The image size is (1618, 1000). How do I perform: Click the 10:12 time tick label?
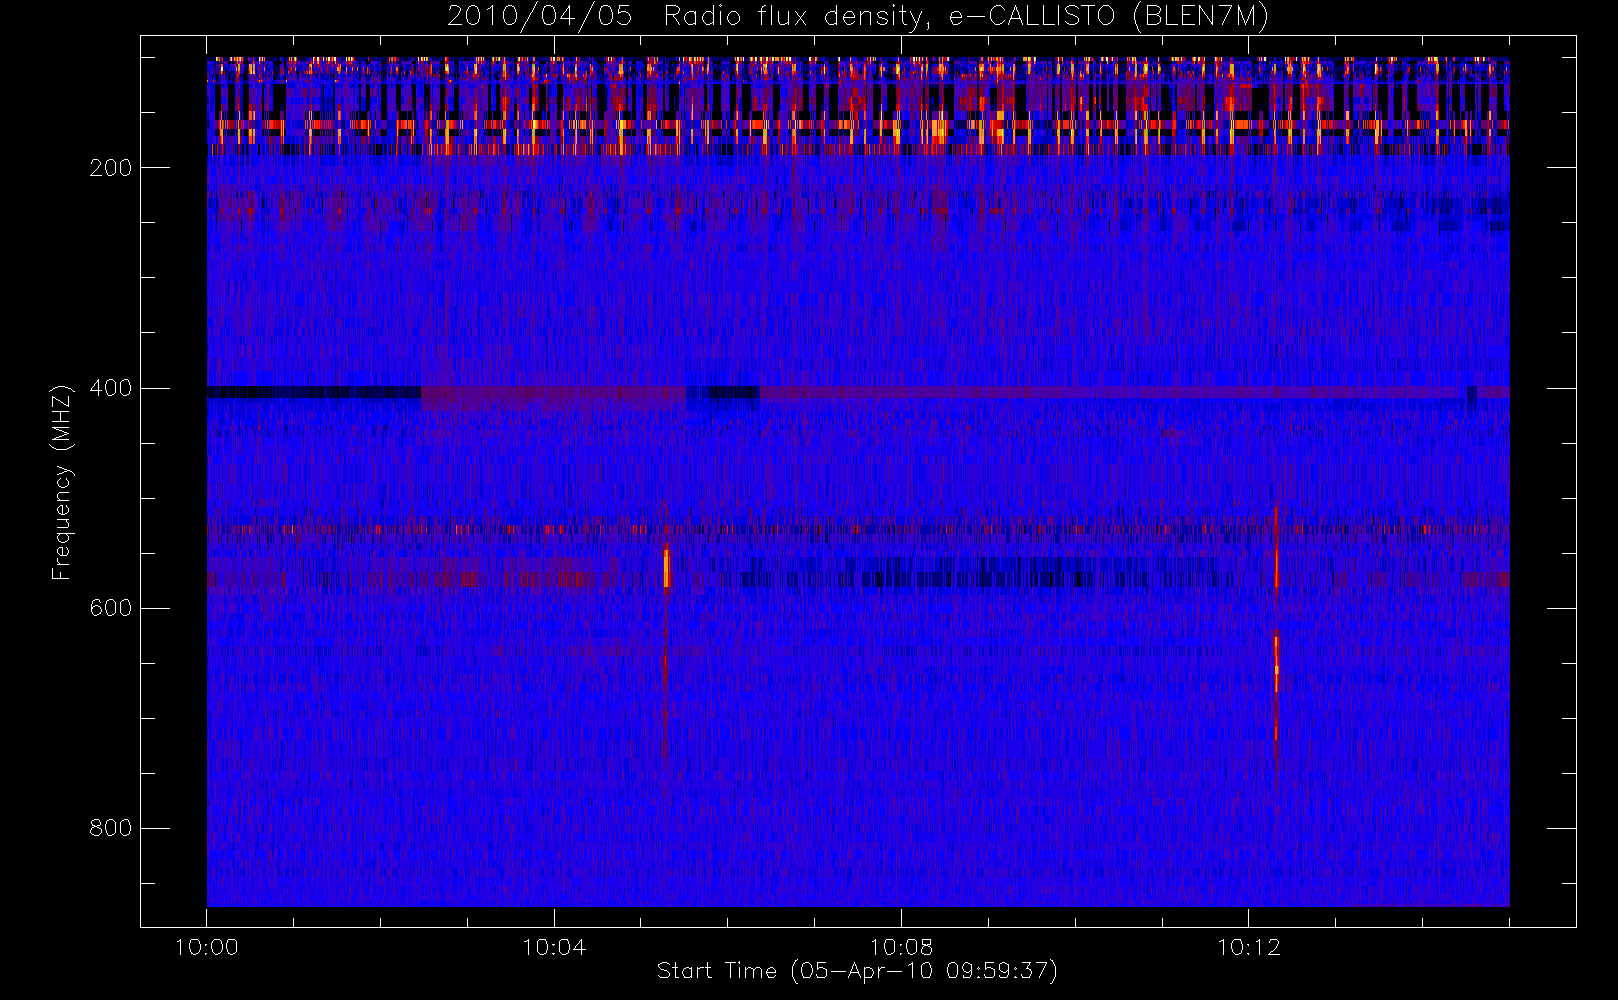pos(1248,947)
